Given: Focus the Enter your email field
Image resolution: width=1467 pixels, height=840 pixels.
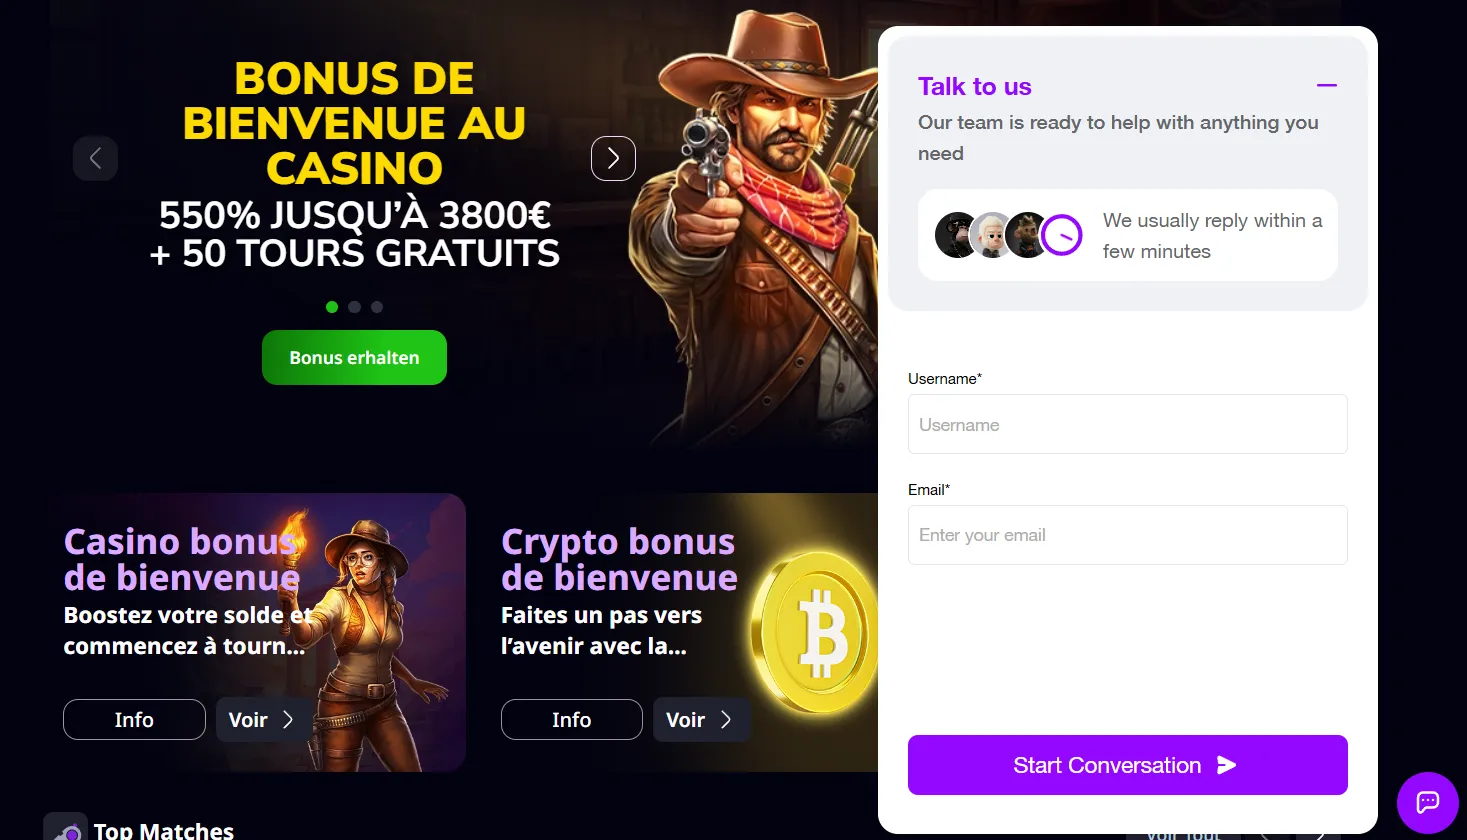Looking at the screenshot, I should (1127, 535).
